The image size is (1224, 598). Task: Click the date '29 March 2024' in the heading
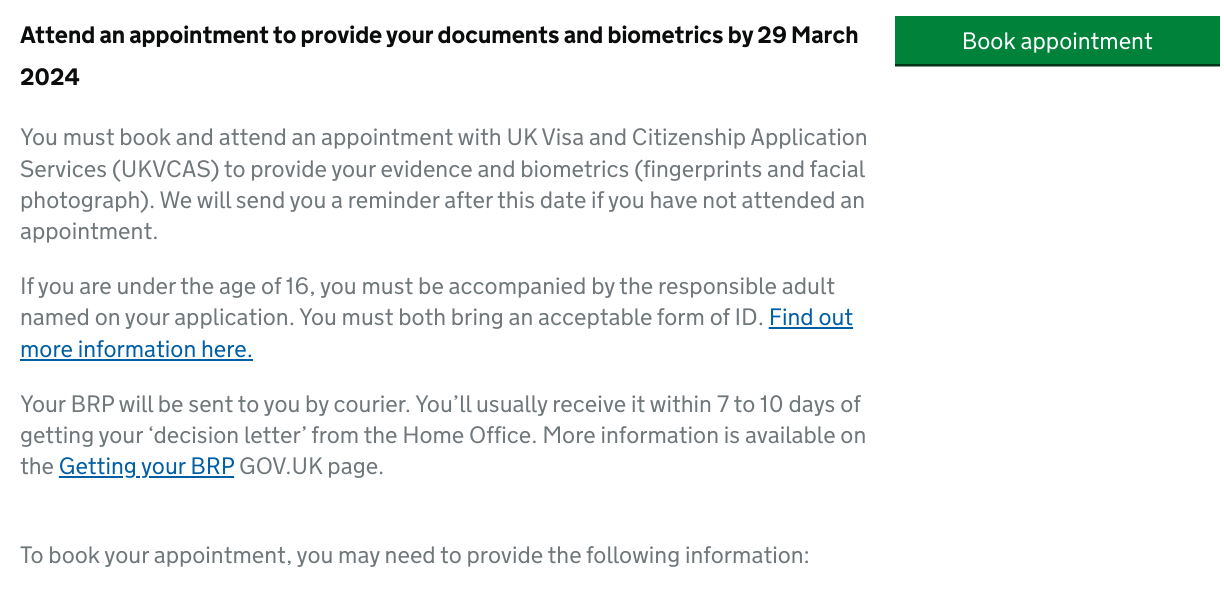pos(805,34)
